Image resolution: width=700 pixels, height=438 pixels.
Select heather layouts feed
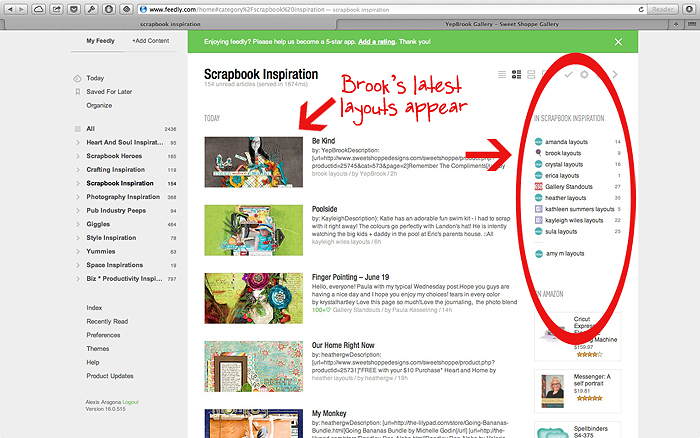tap(565, 198)
